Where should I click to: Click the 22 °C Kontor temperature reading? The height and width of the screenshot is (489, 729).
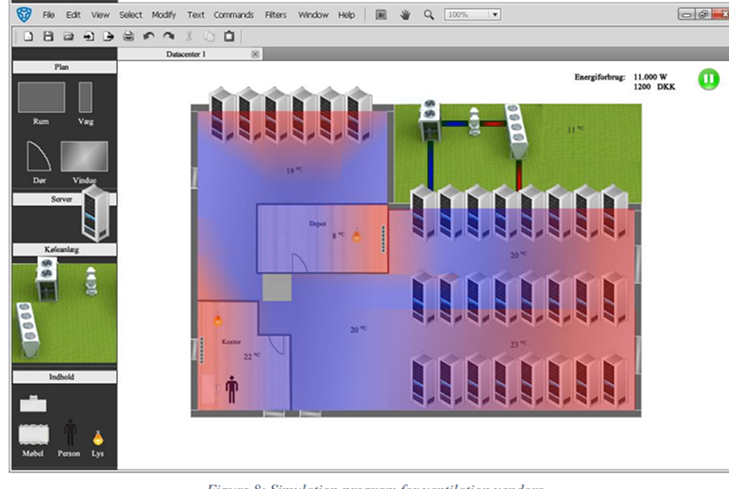[252, 356]
